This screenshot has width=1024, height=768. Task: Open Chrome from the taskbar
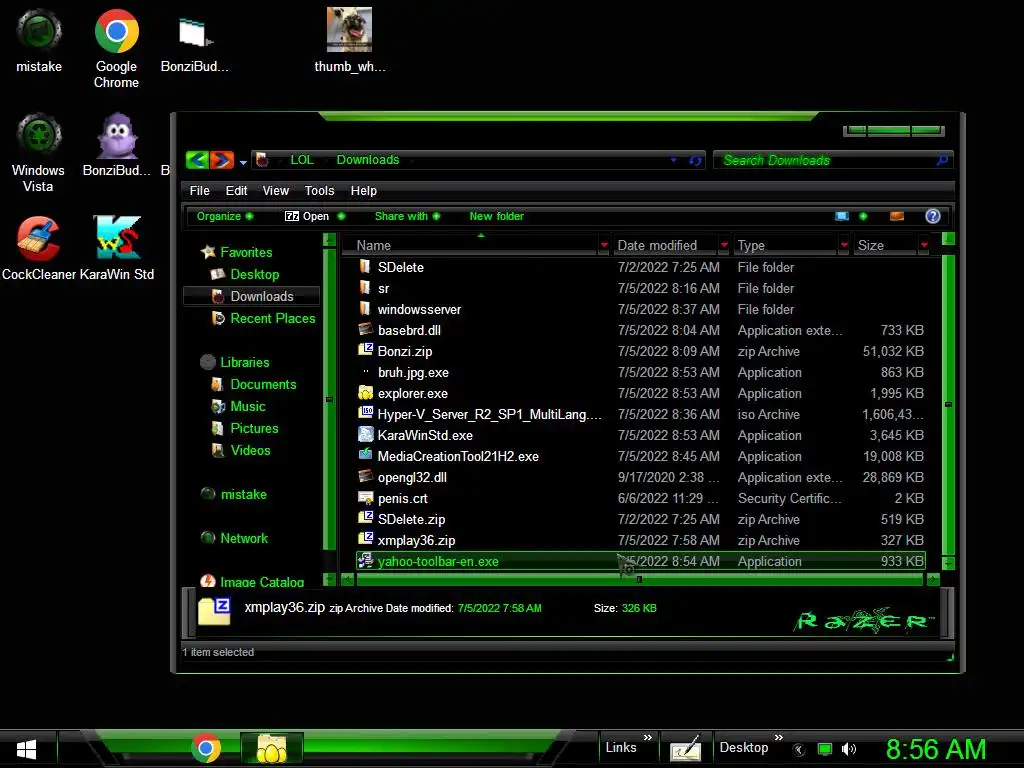[206, 748]
